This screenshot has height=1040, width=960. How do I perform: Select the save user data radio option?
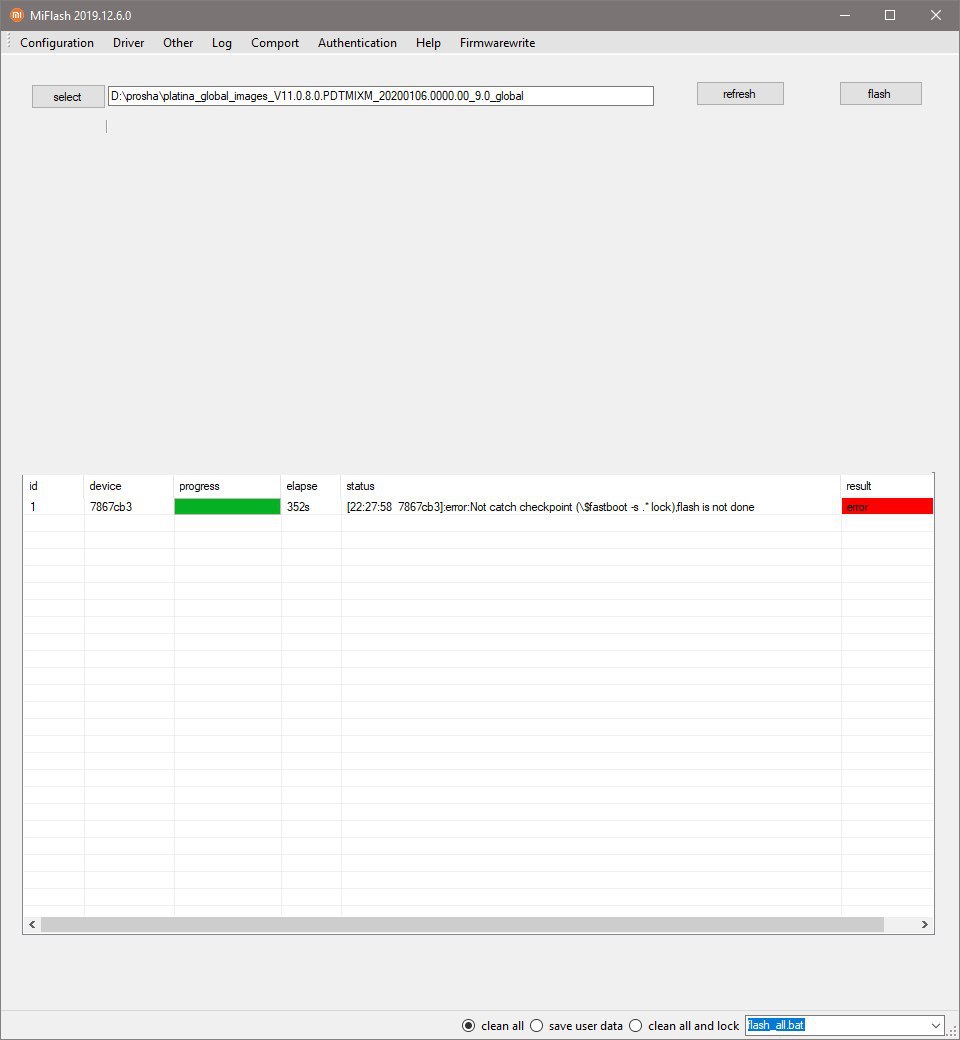tap(577, 1025)
